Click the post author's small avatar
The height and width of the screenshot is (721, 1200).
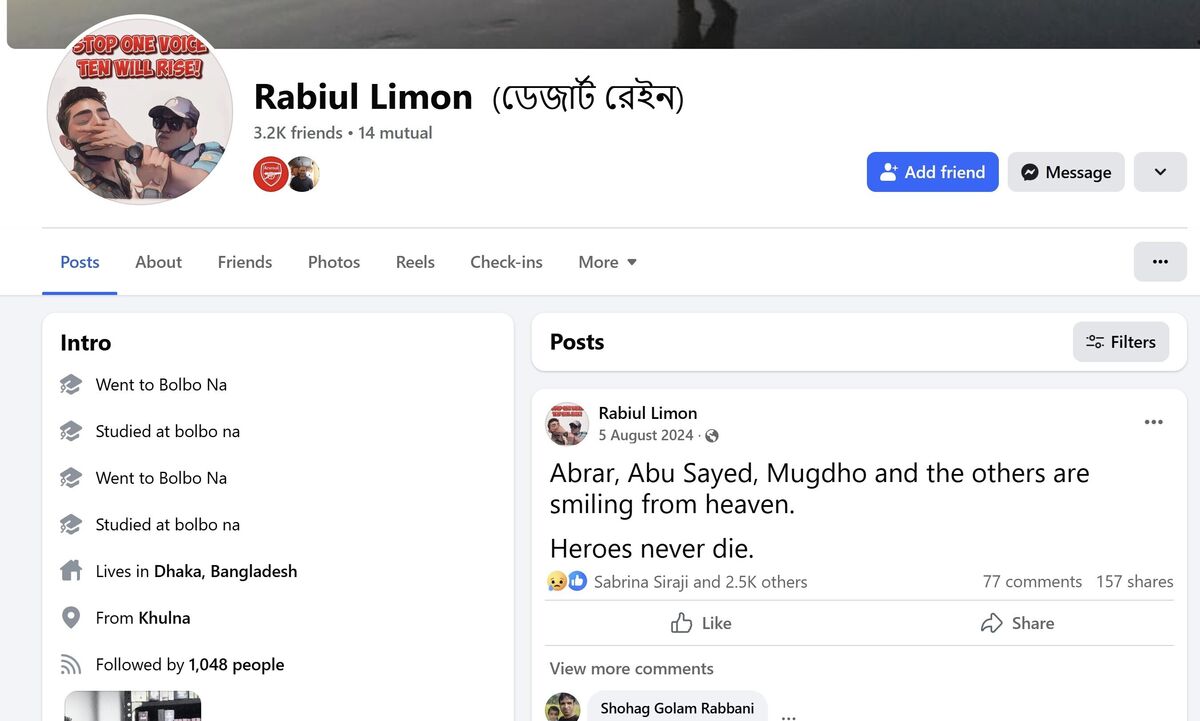(x=567, y=424)
